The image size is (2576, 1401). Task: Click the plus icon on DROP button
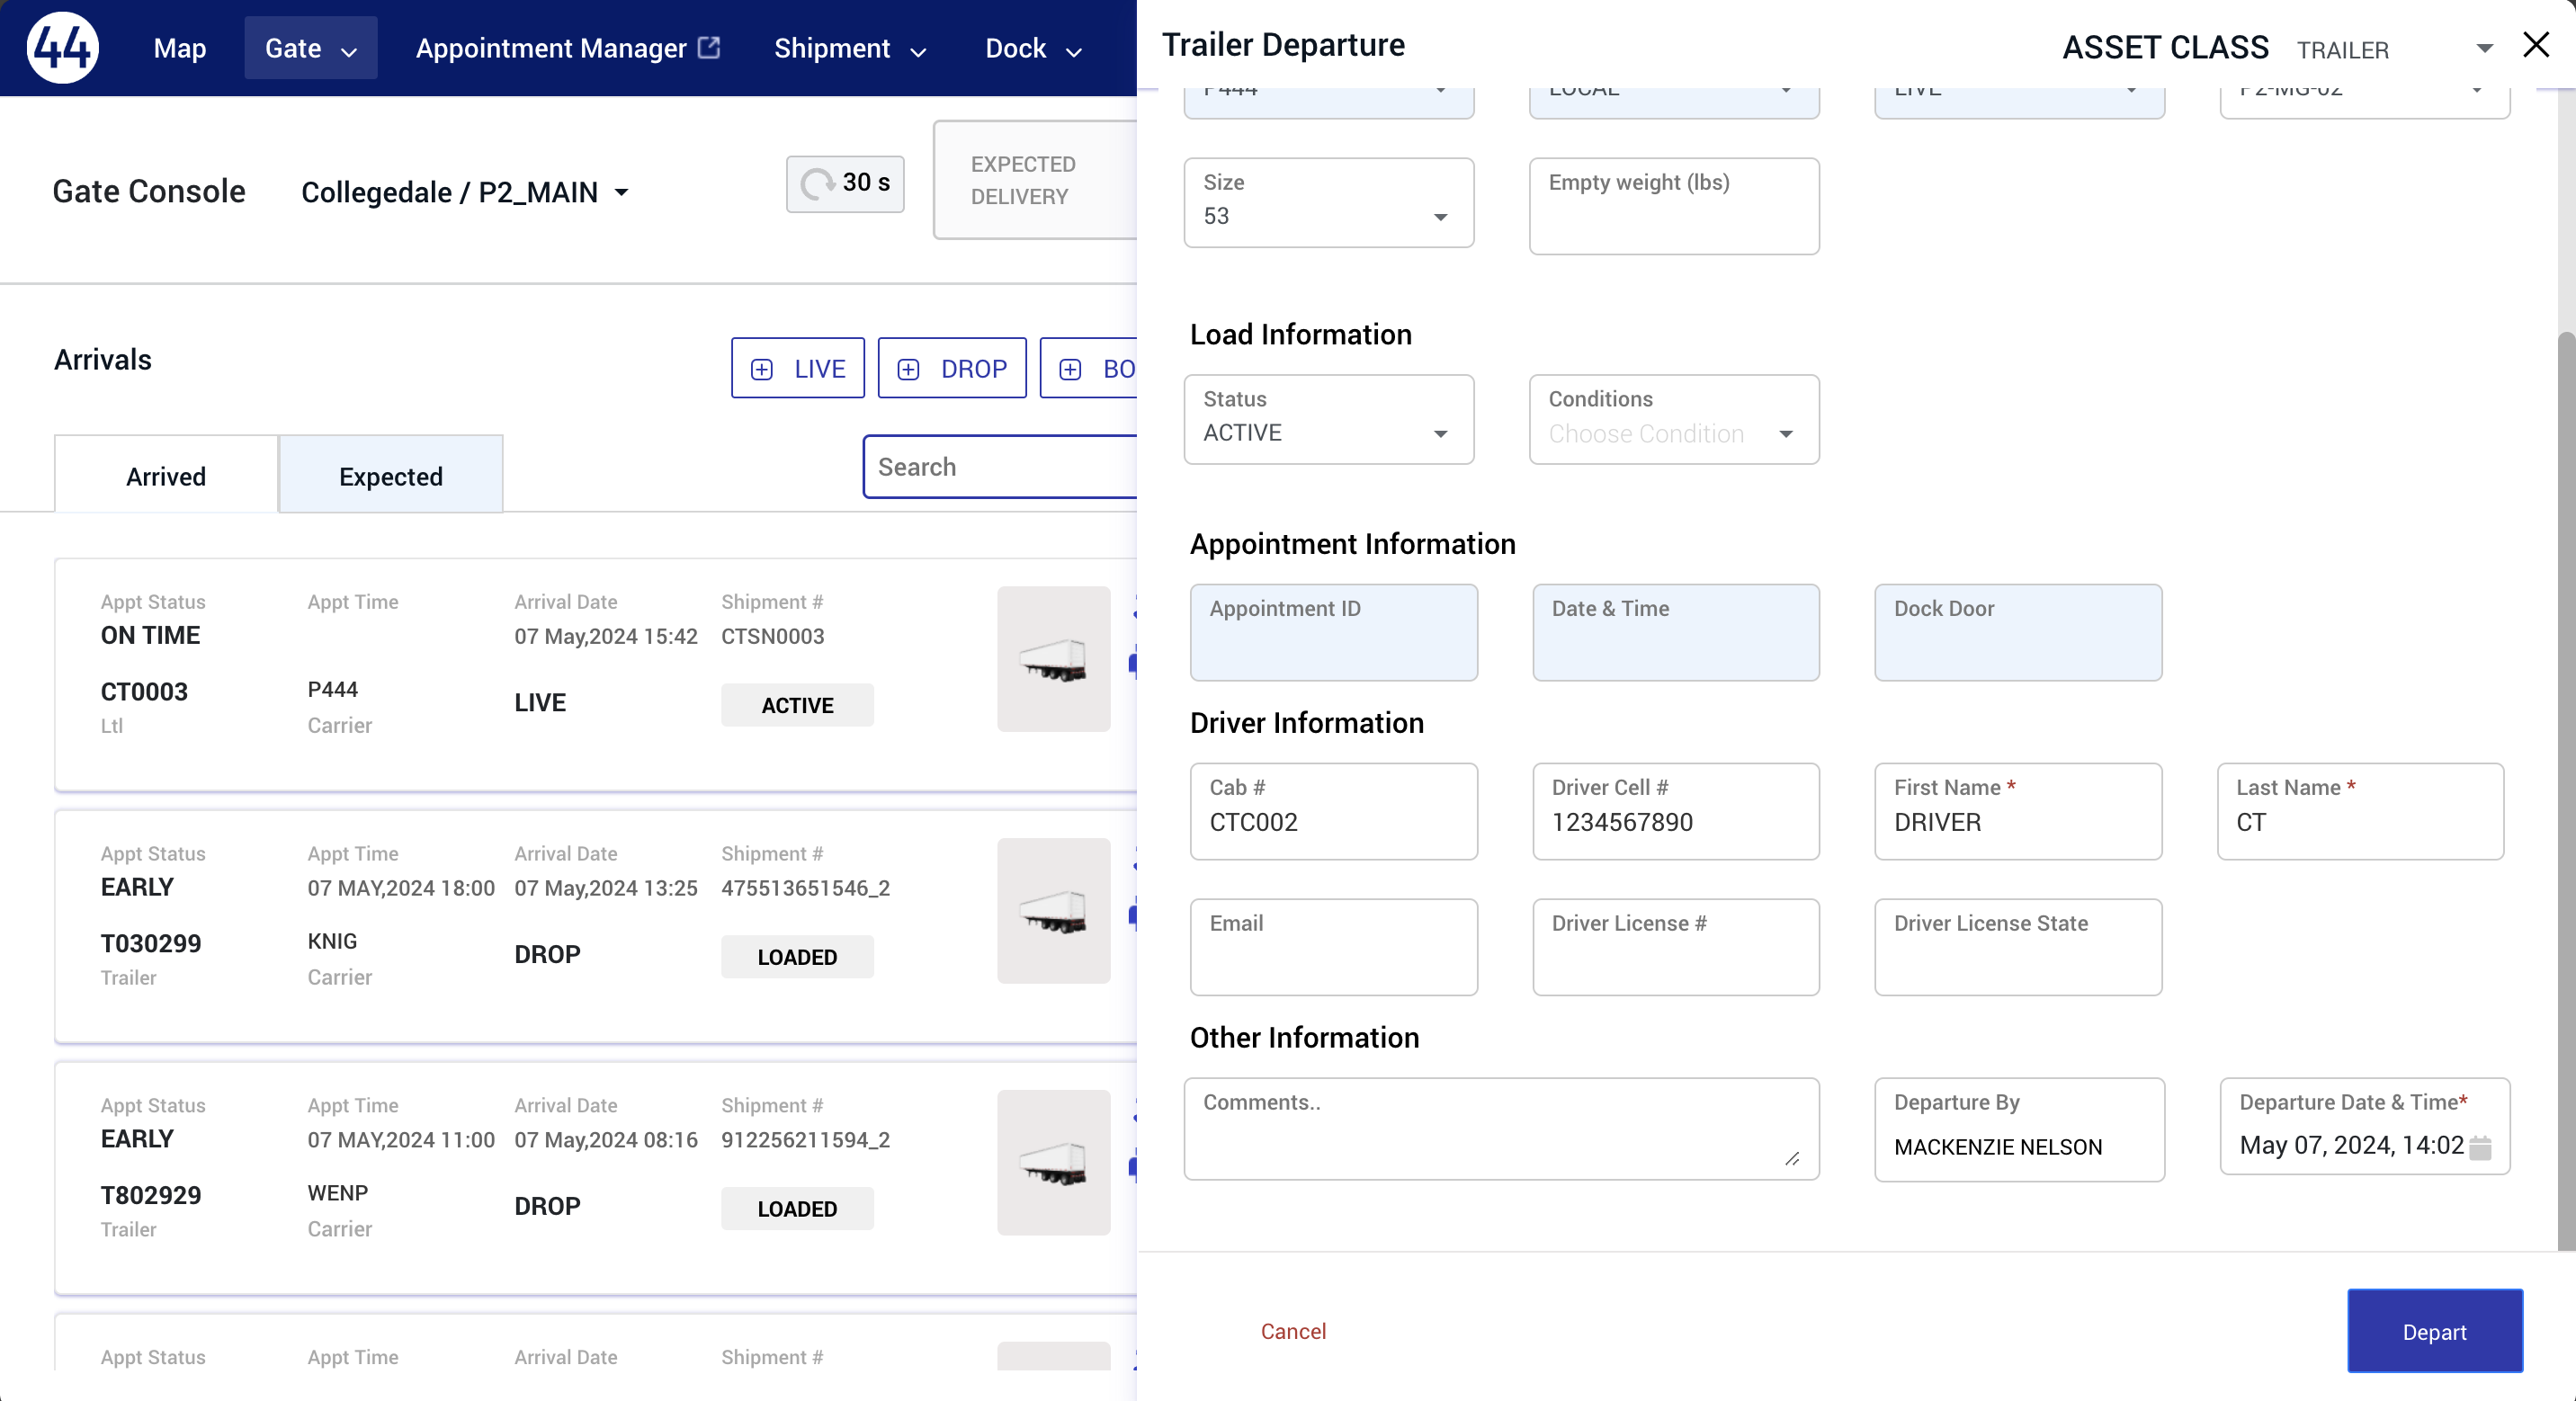[x=908, y=370]
